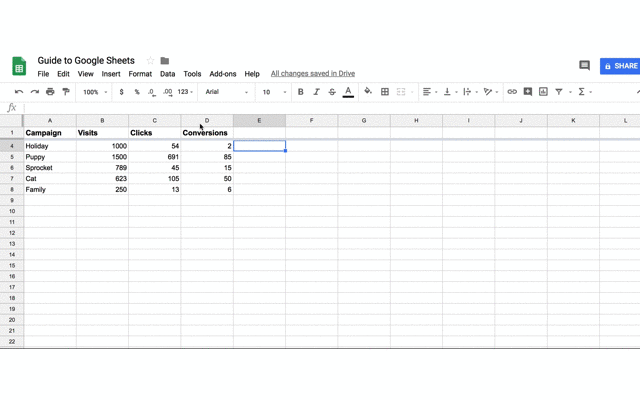
Task: Insert a comment from toolbar
Action: coord(527,92)
